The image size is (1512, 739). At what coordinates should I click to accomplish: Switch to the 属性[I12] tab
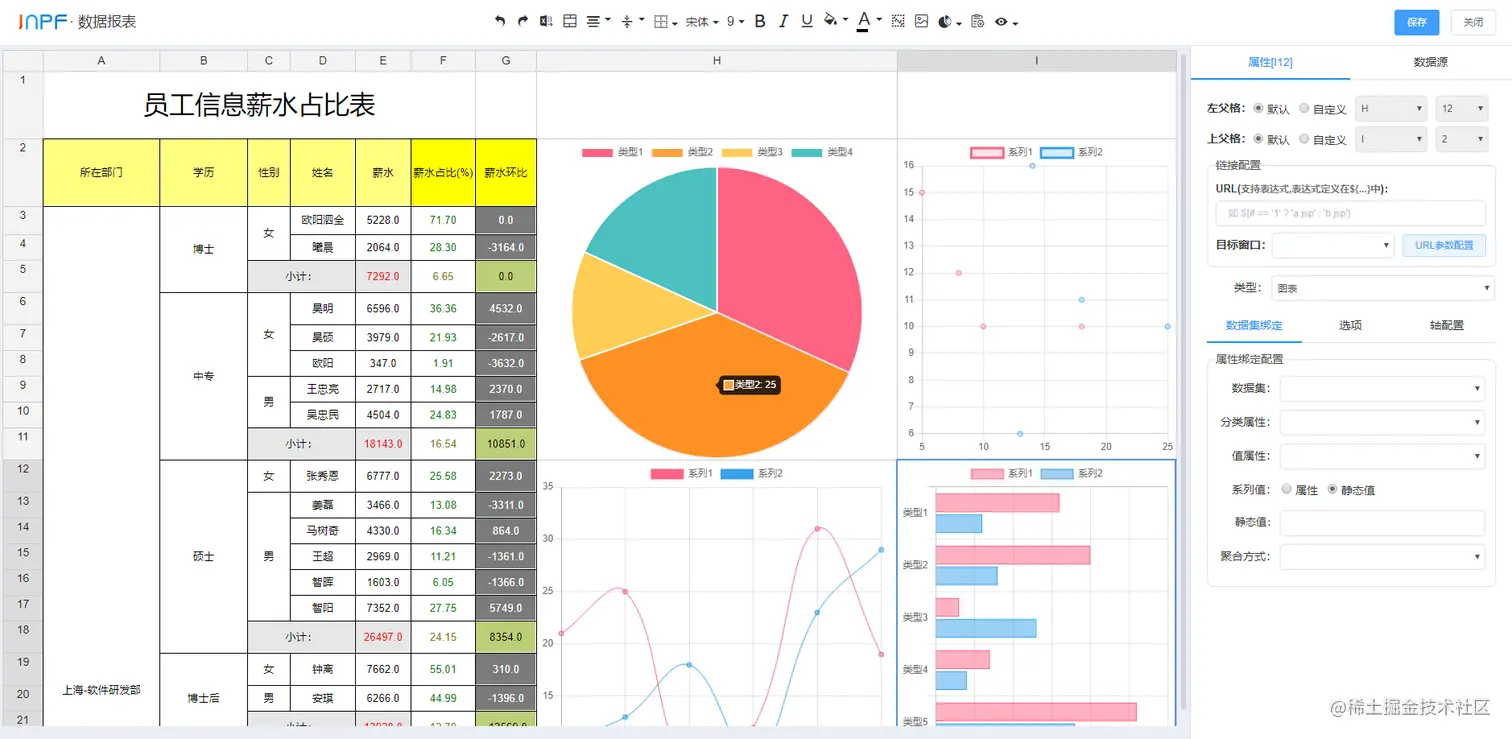[x=1270, y=62]
